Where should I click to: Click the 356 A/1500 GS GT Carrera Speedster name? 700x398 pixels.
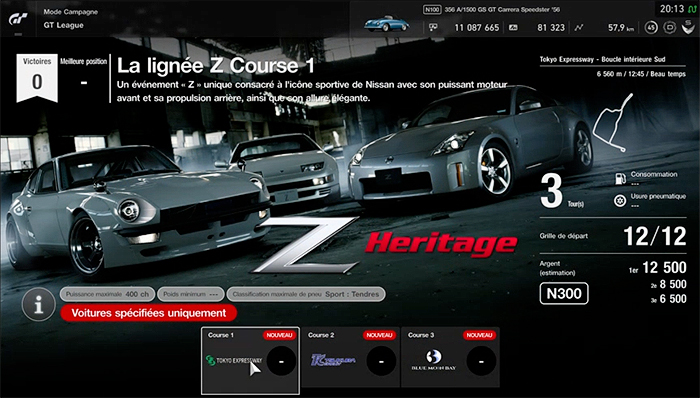click(x=502, y=9)
